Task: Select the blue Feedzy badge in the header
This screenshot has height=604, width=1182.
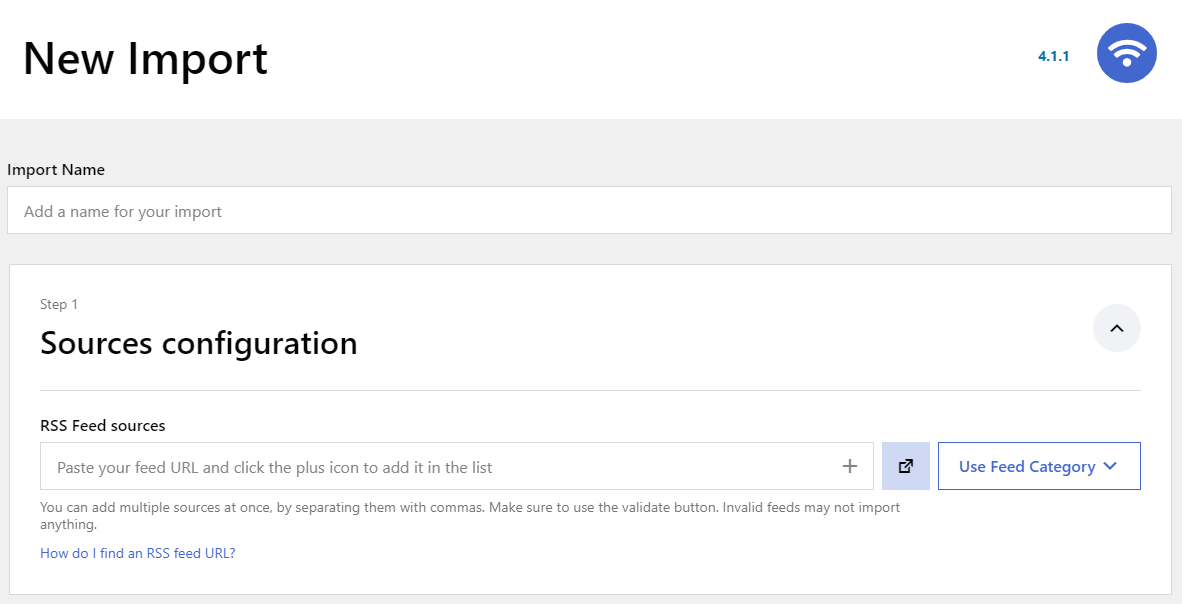Action: point(1127,53)
